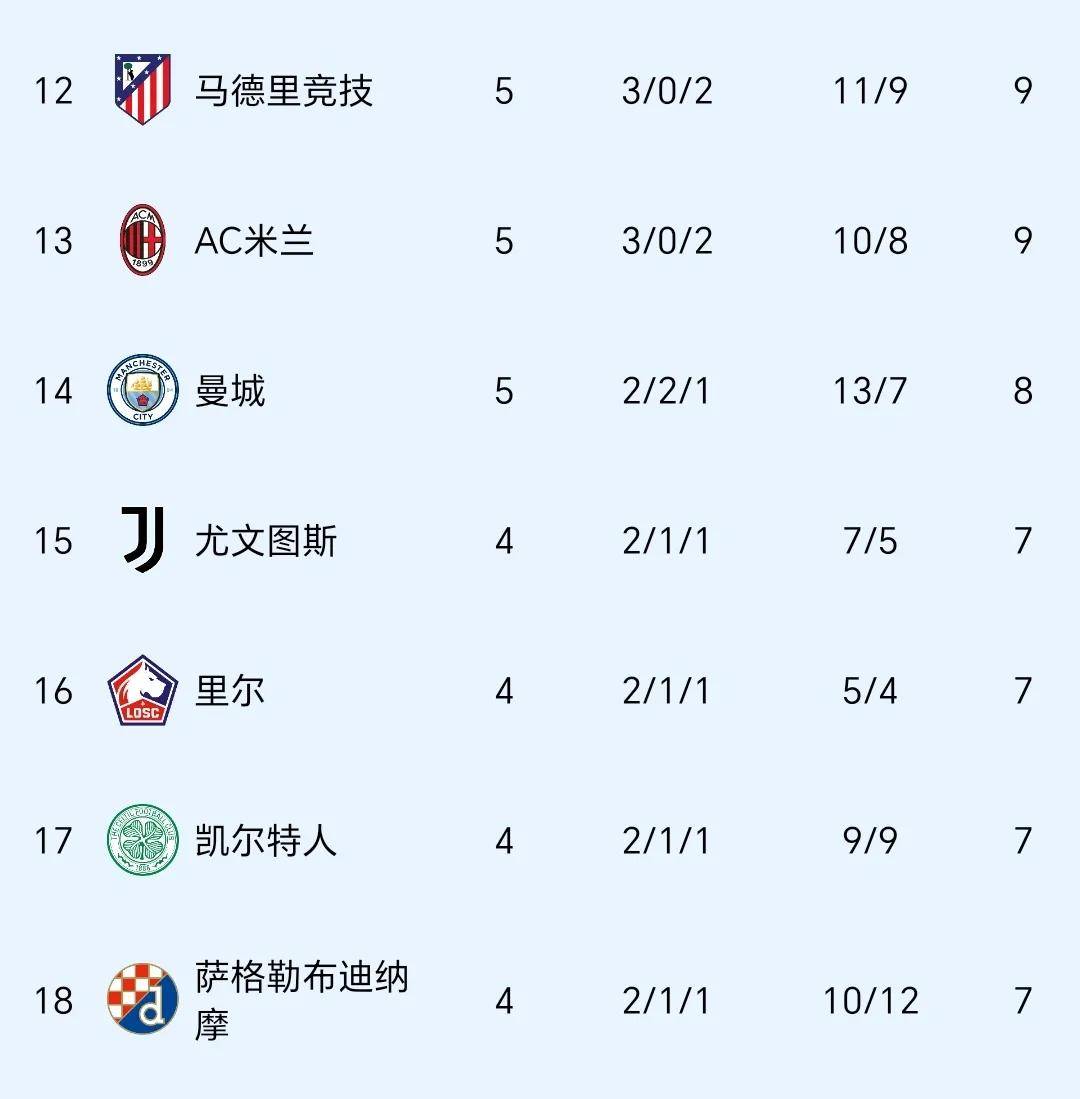This screenshot has width=1080, height=1099.
Task: Open team name 马德里竞技
Action: pyautogui.click(x=284, y=91)
